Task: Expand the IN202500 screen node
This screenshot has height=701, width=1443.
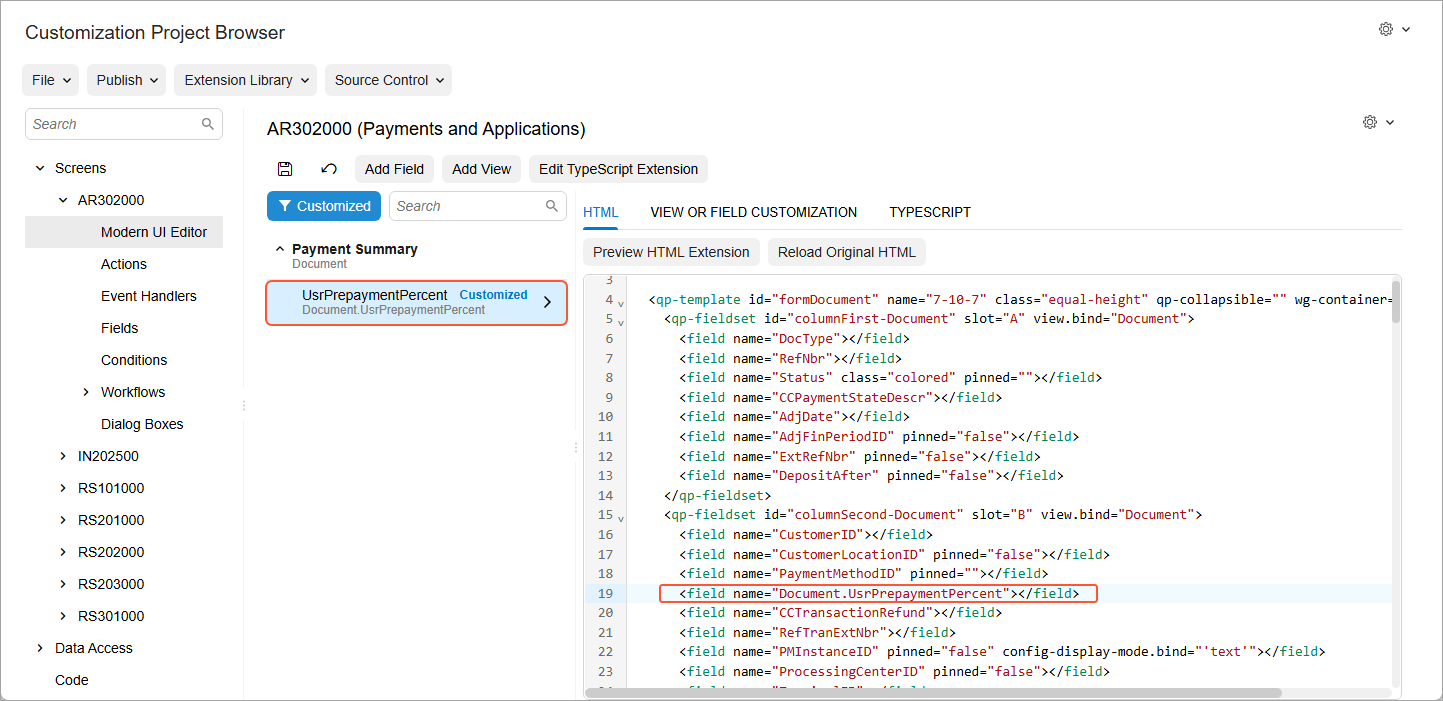Action: 63,456
